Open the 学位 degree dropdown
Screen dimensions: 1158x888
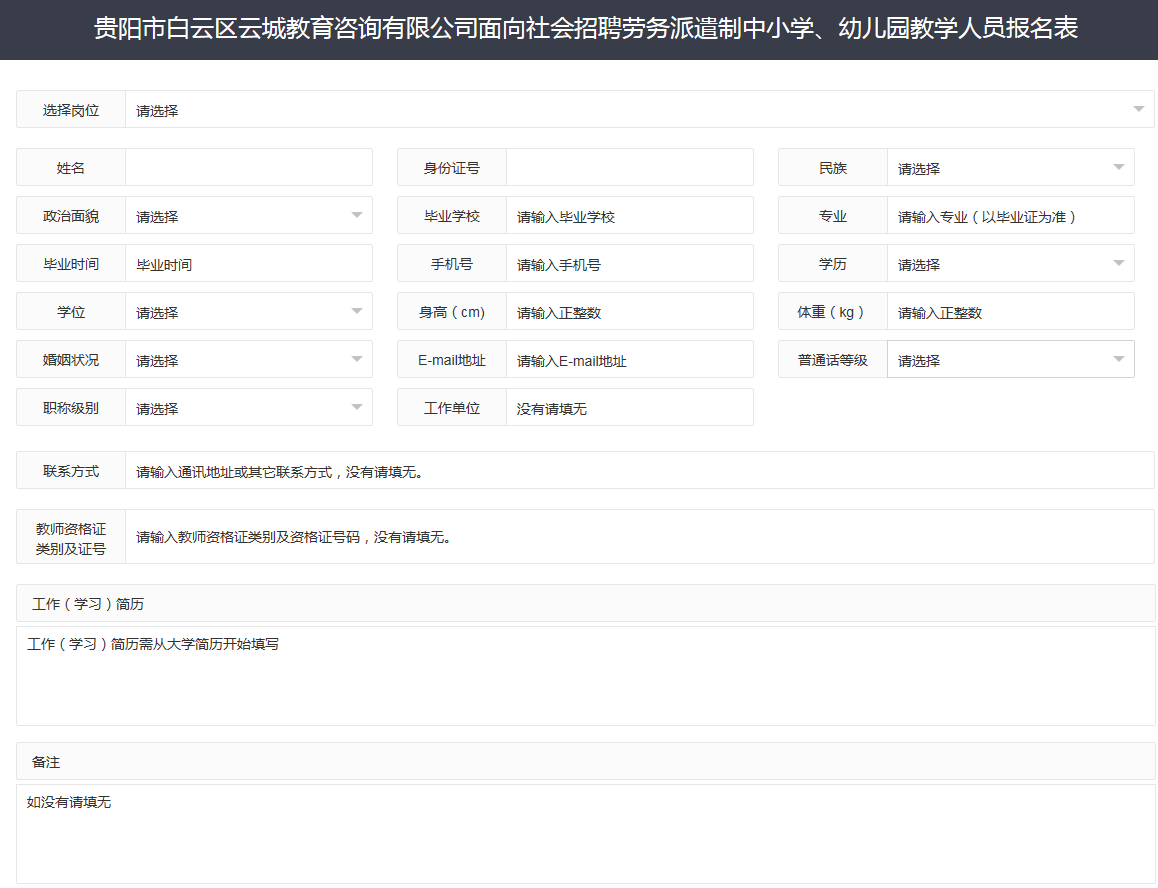248,311
